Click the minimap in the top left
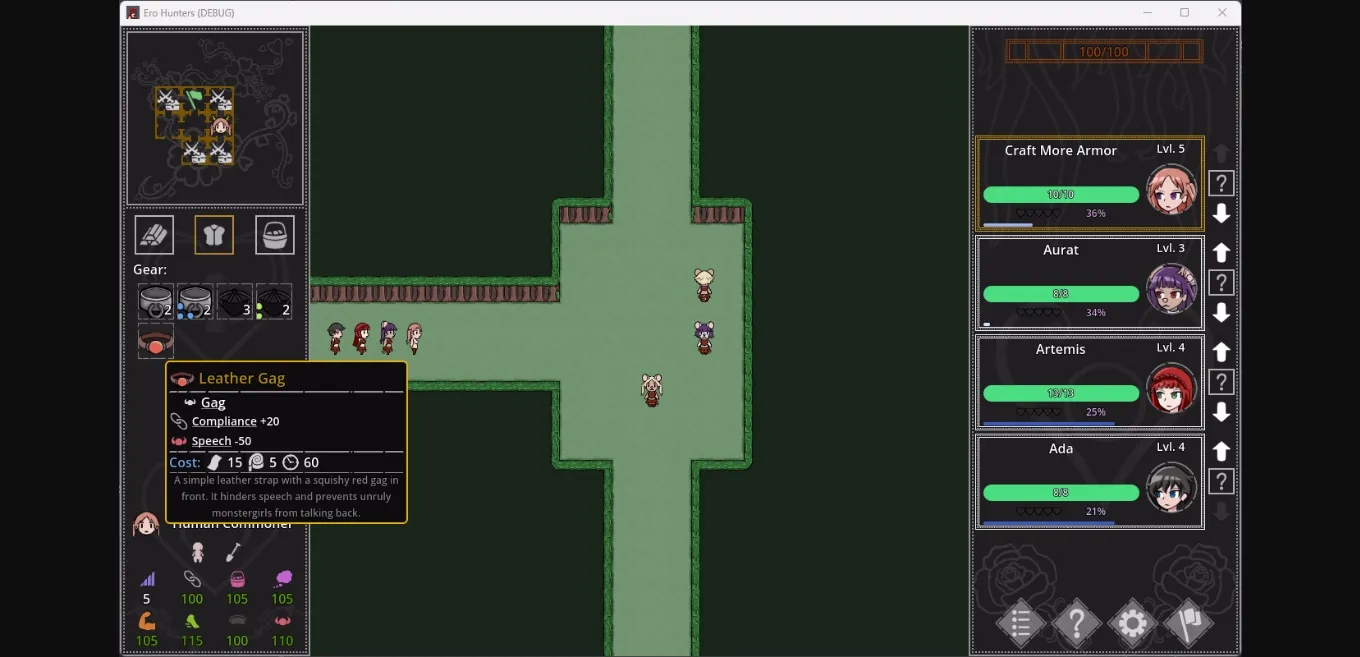 214,117
